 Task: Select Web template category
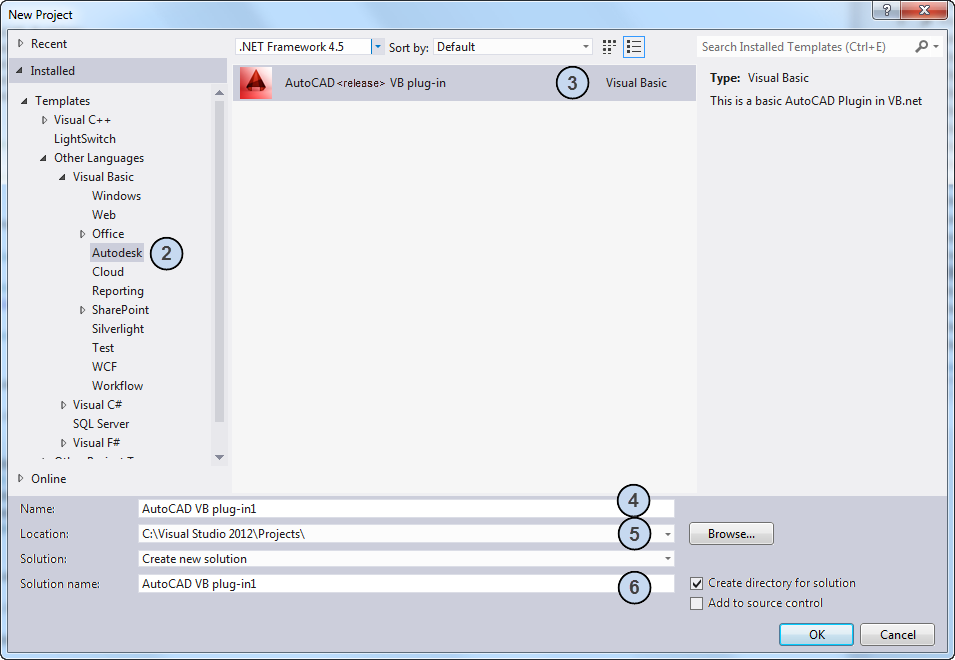(104, 215)
